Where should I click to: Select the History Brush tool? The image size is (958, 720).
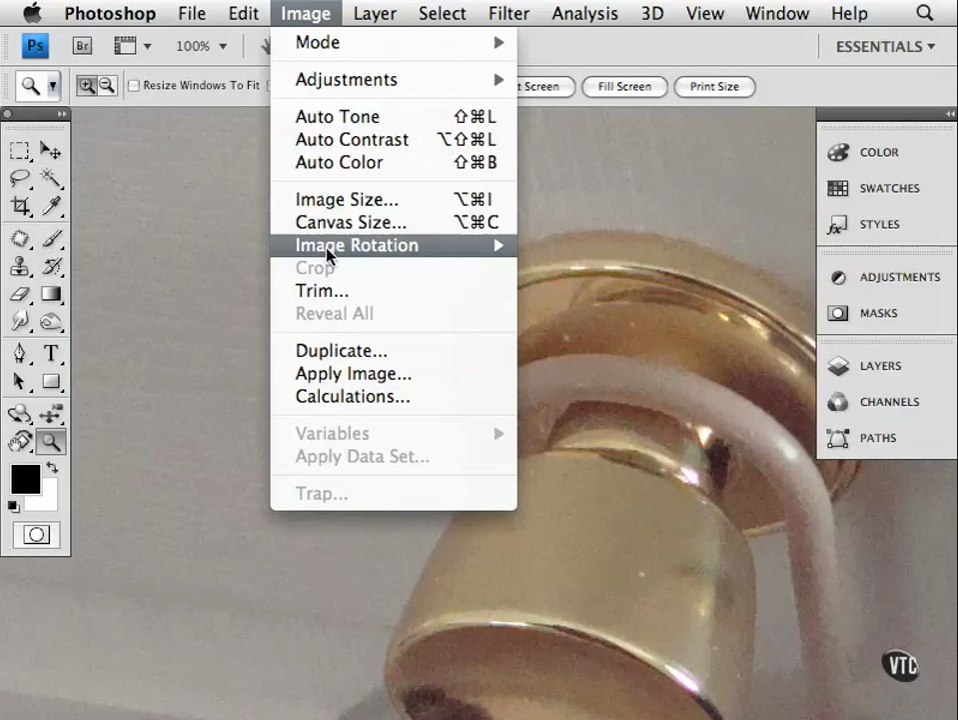pyautogui.click(x=51, y=266)
